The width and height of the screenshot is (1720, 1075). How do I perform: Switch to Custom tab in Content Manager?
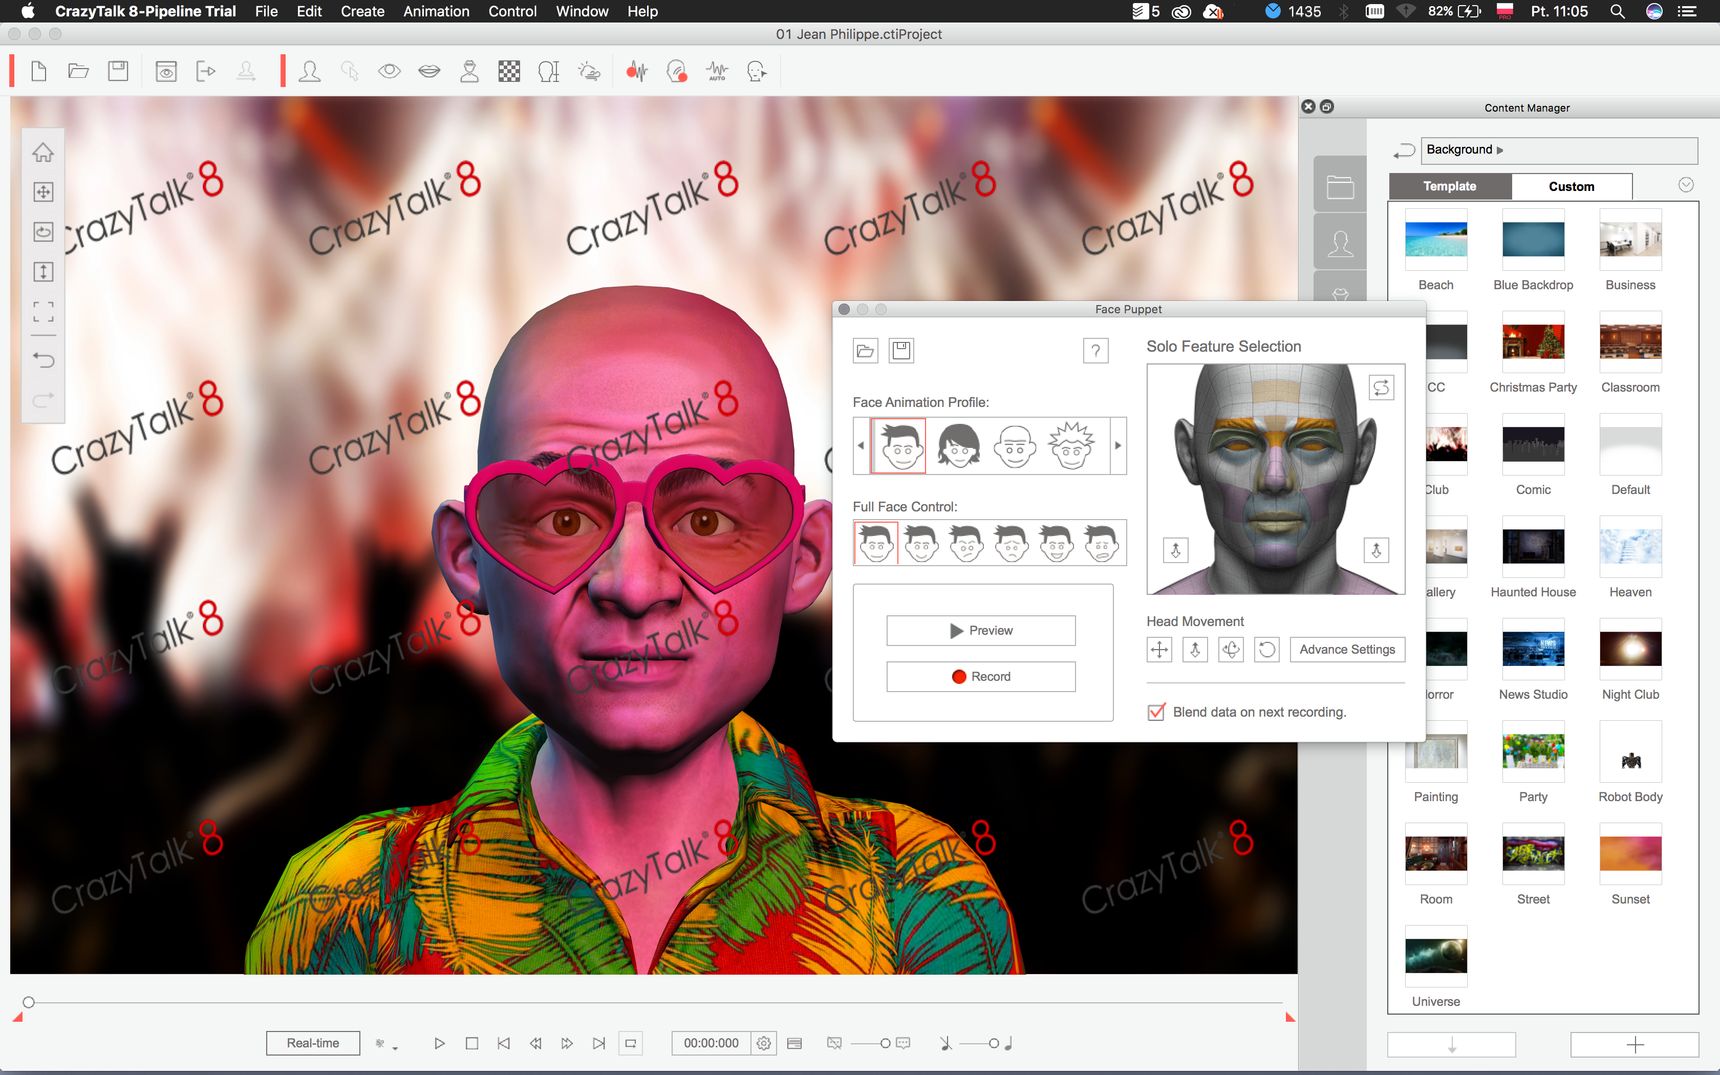pyautogui.click(x=1571, y=186)
